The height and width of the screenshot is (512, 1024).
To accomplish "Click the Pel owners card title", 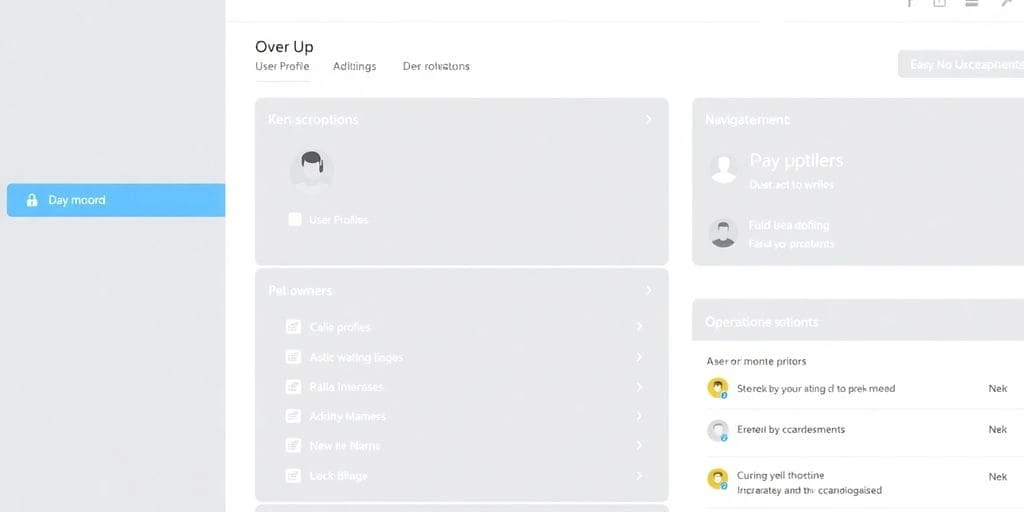I will pos(300,291).
